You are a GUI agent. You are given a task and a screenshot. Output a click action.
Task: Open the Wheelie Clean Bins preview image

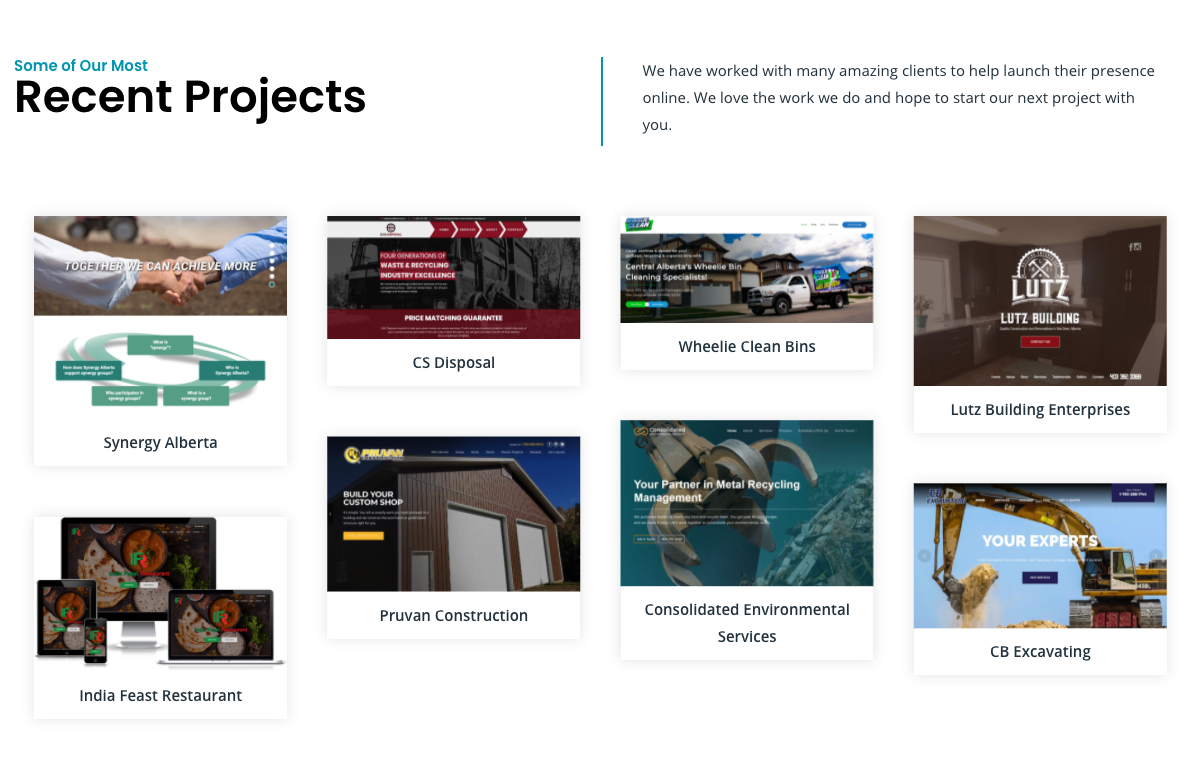click(x=746, y=269)
